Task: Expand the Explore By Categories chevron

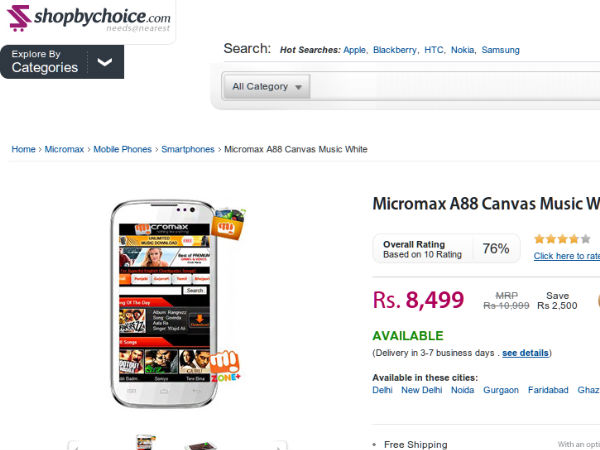Action: (x=105, y=62)
